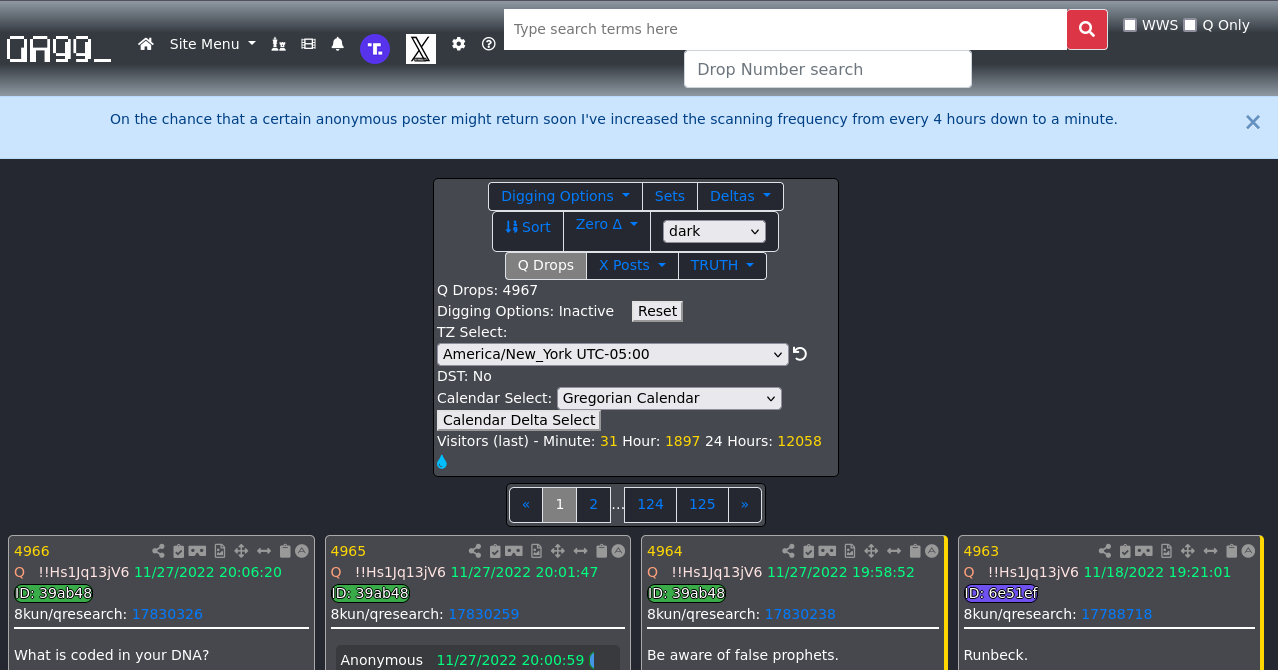Click horizontal resize arrows on drop 4965
This screenshot has width=1278, height=670.
click(x=580, y=551)
